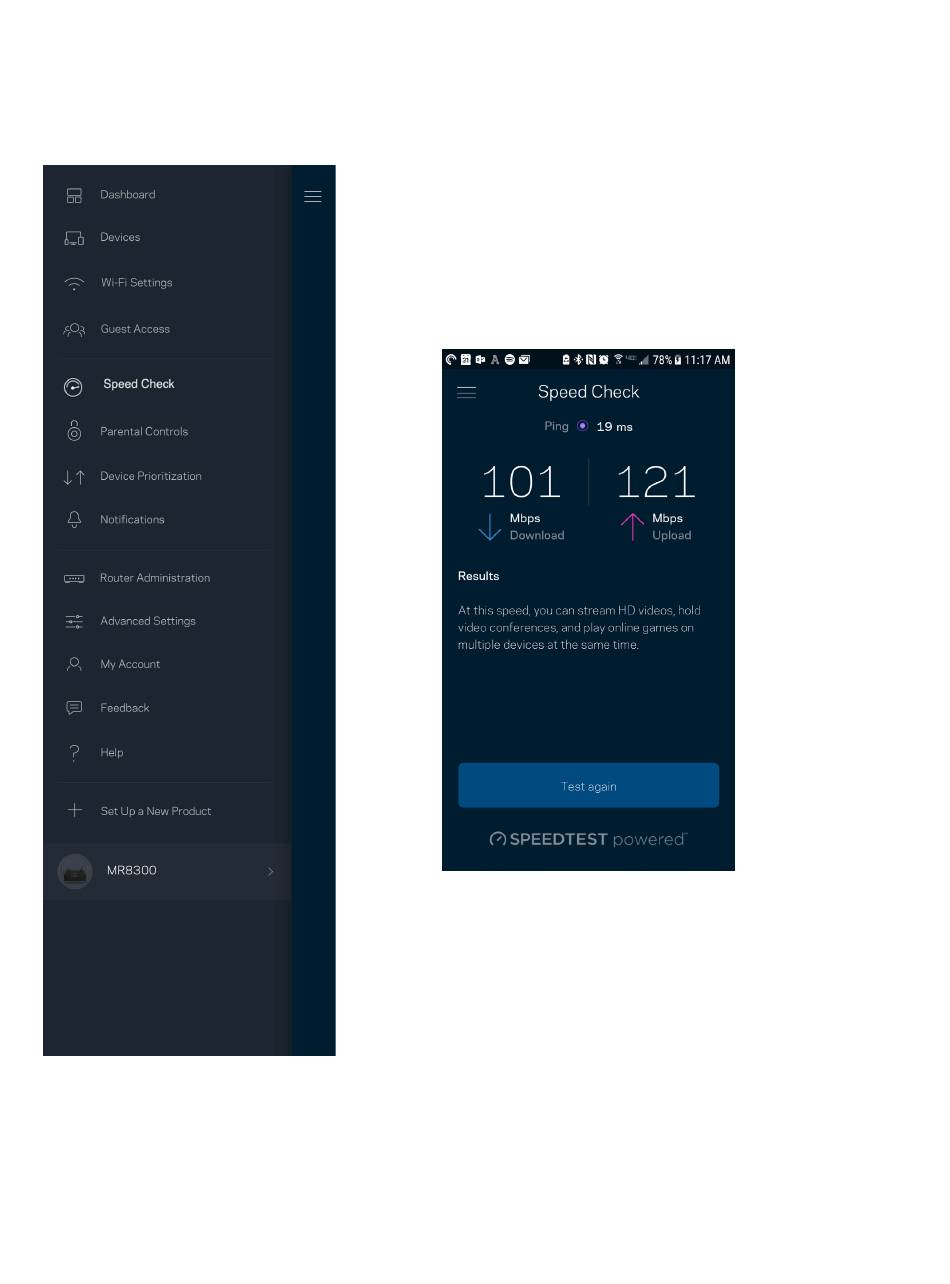Image resolution: width=950 pixels, height=1284 pixels.
Task: Tap the Ping indicator dot
Action: [x=583, y=426]
